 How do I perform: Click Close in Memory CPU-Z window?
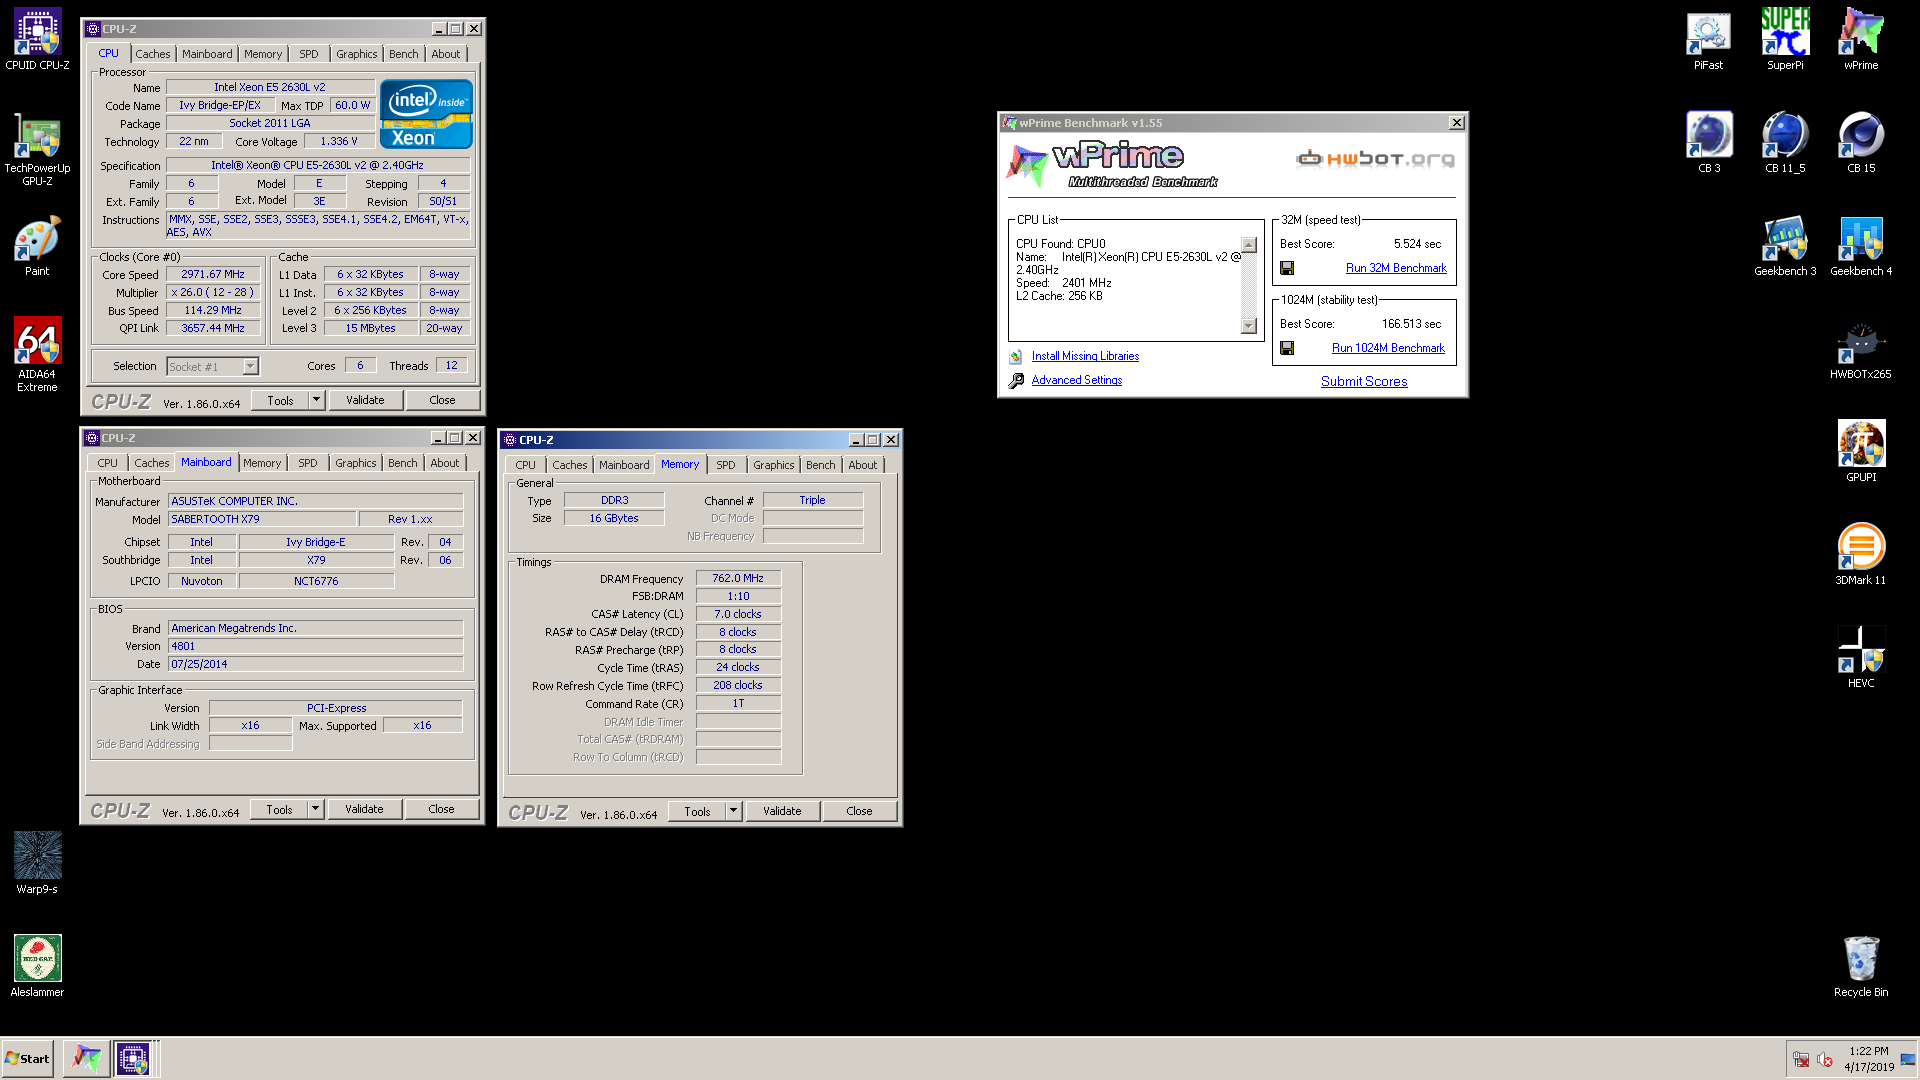coord(859,811)
